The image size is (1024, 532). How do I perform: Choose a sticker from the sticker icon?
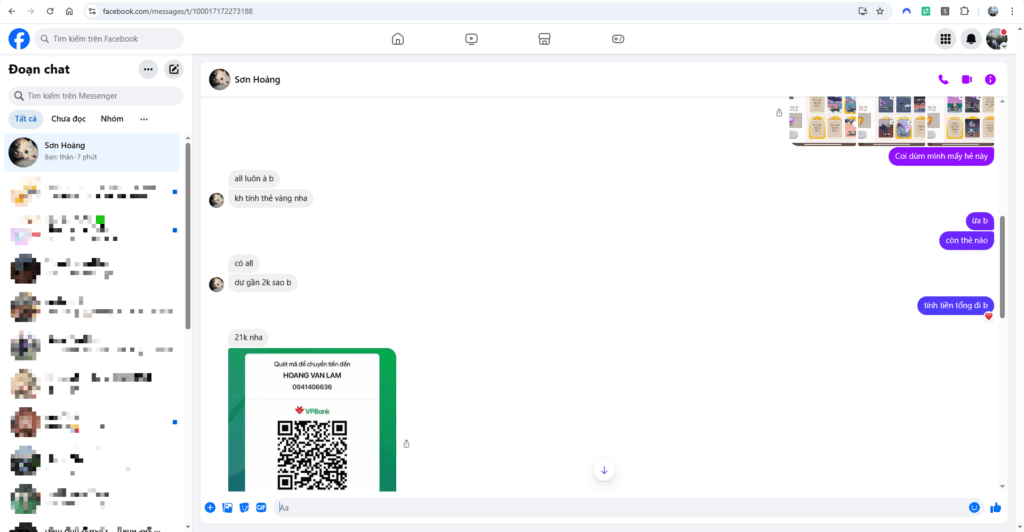click(x=244, y=508)
